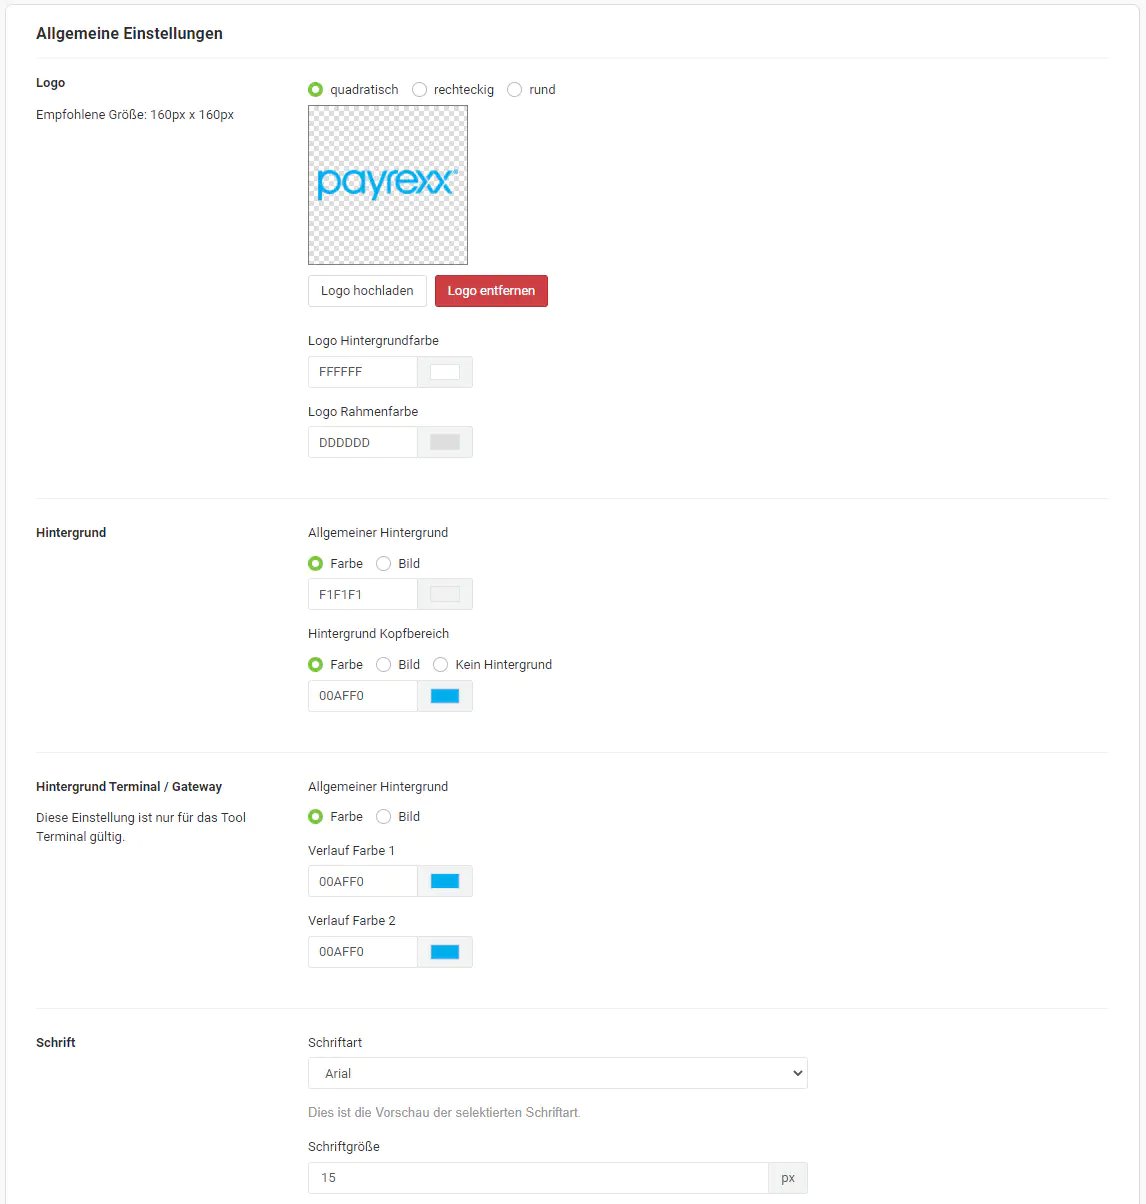Click the 'Logo hochladen' button

(x=367, y=291)
